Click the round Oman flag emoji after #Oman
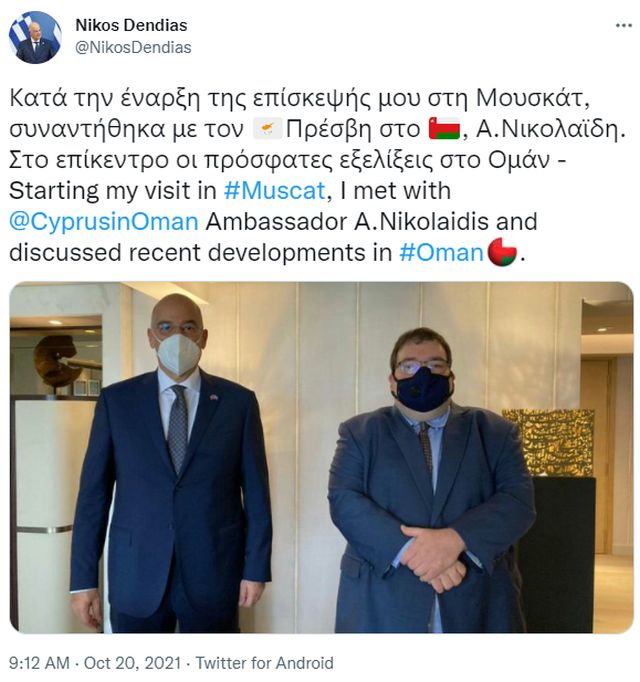Screen dimensions: 640x682 click(x=502, y=252)
